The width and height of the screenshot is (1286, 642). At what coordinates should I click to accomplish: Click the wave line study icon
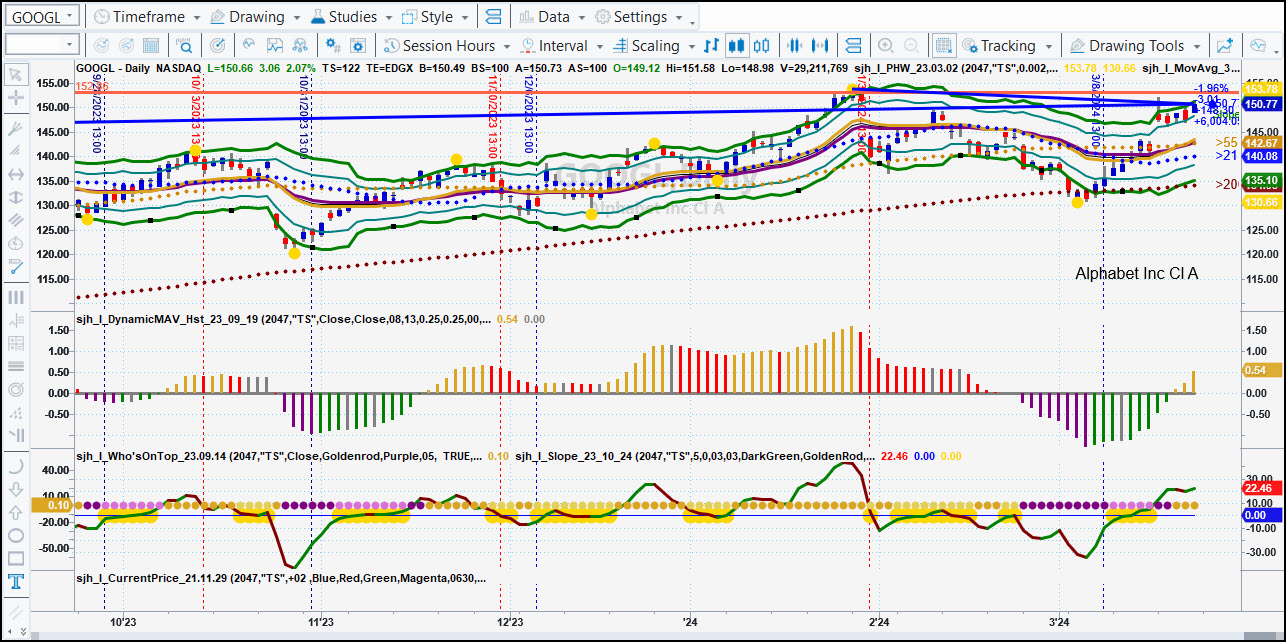coord(247,46)
